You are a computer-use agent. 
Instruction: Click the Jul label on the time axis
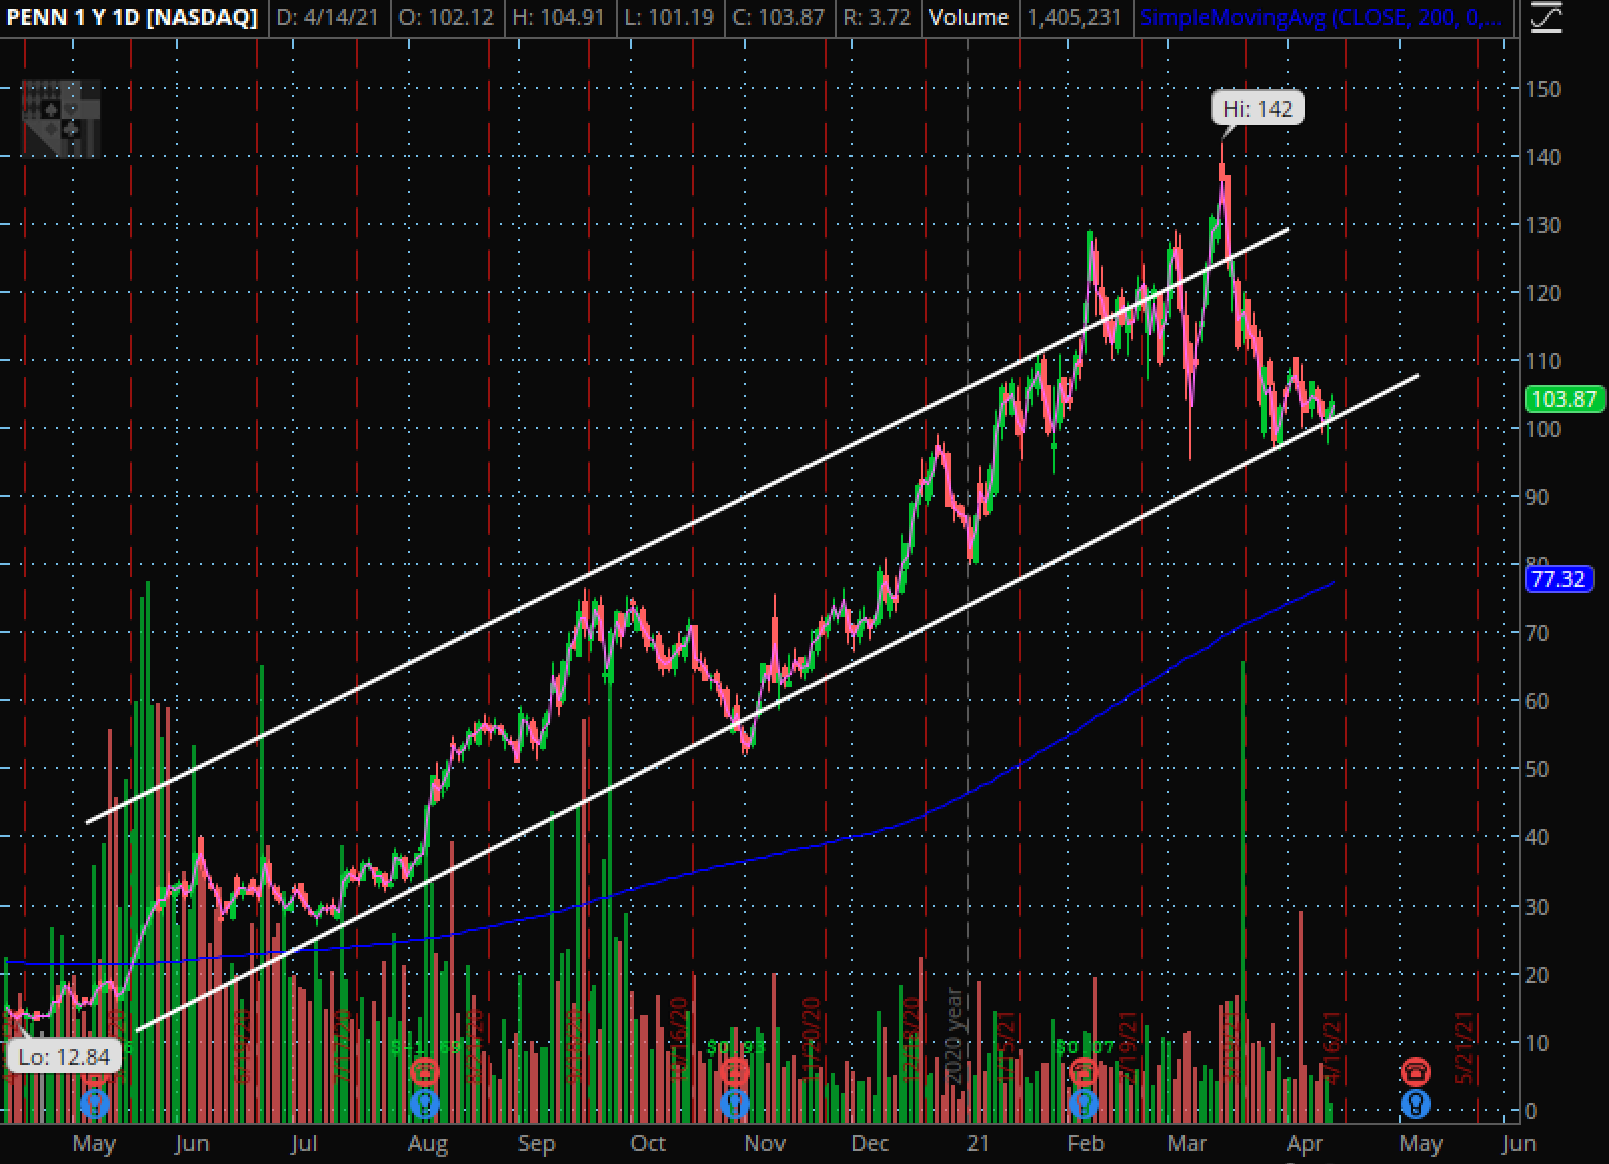click(x=303, y=1143)
